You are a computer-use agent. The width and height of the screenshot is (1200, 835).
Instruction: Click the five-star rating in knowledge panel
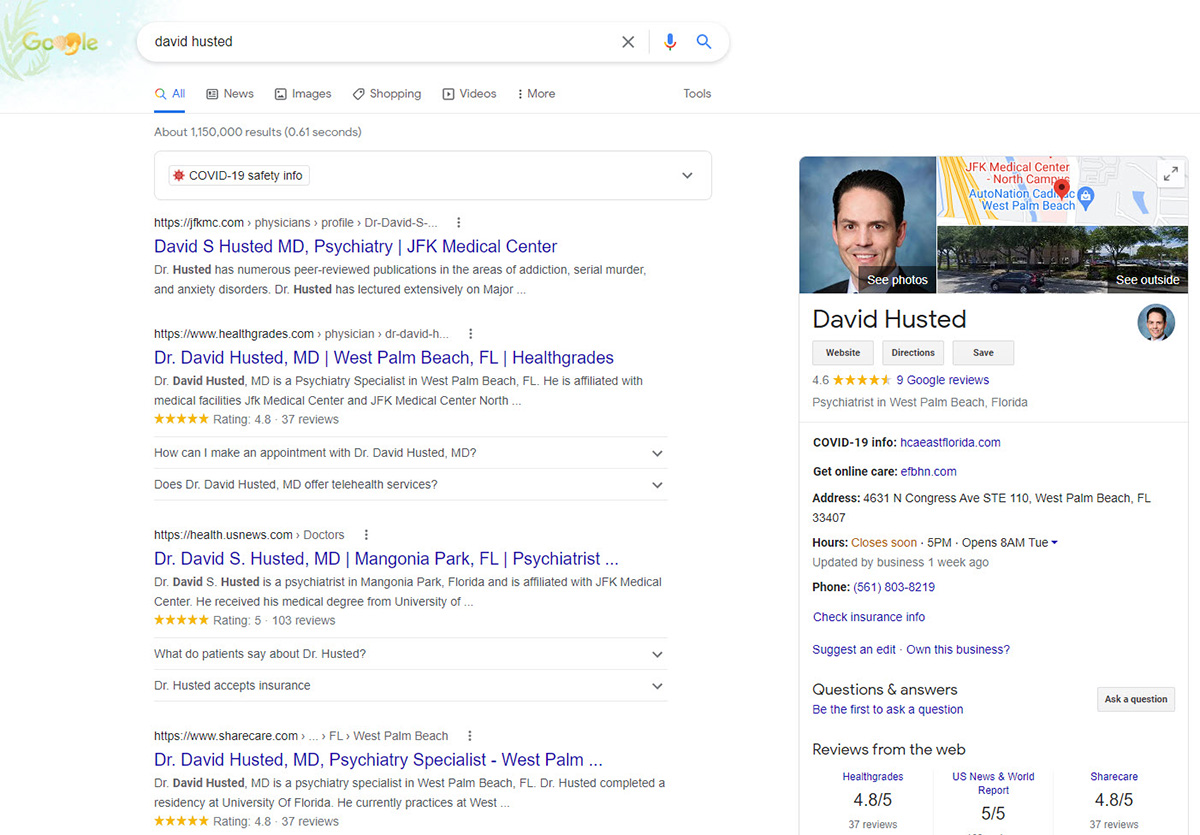click(x=862, y=380)
